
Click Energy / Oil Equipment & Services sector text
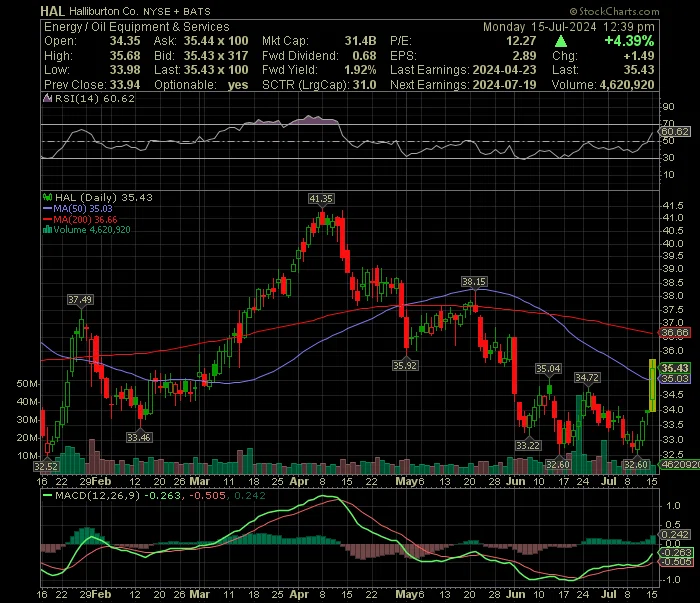(x=137, y=27)
